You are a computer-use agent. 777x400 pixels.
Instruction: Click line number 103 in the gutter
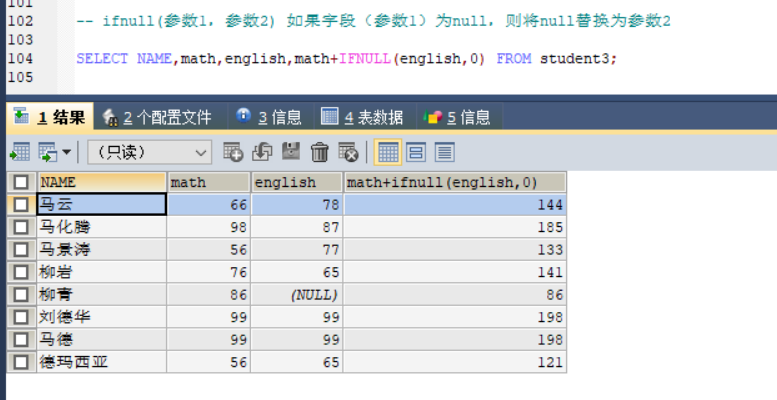coord(20,40)
